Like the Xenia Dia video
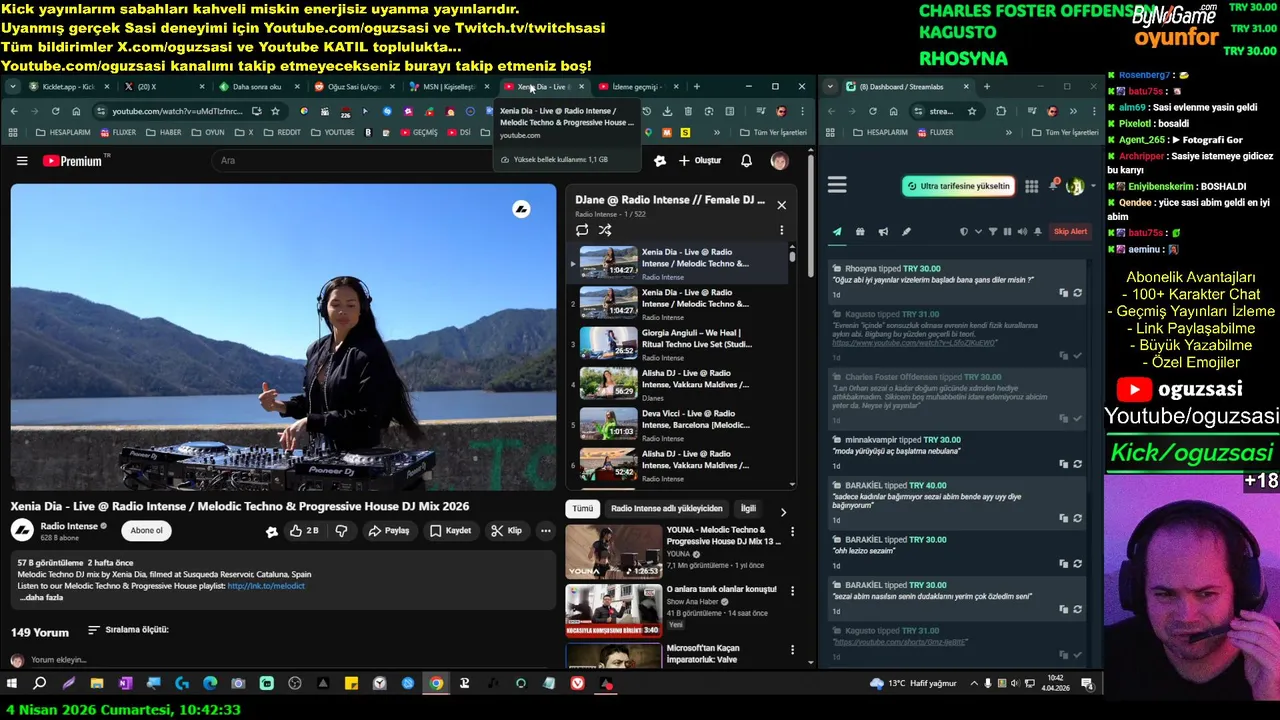Viewport: 1280px width, 720px height. tap(304, 531)
